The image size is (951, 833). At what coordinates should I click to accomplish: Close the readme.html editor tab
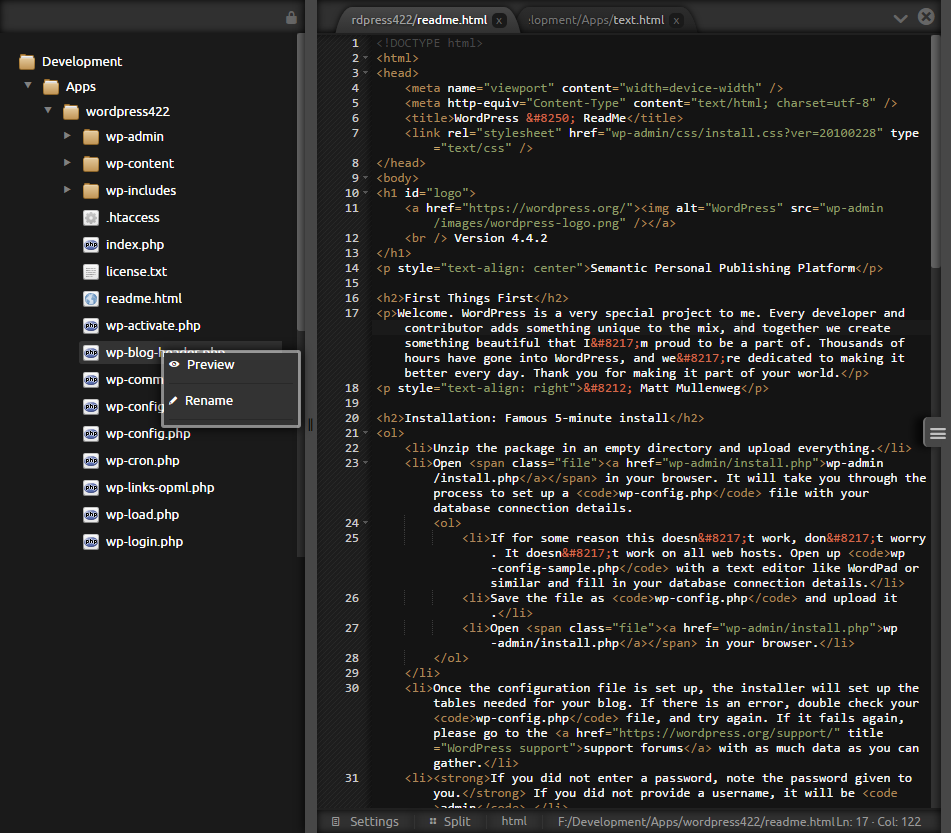pos(499,20)
